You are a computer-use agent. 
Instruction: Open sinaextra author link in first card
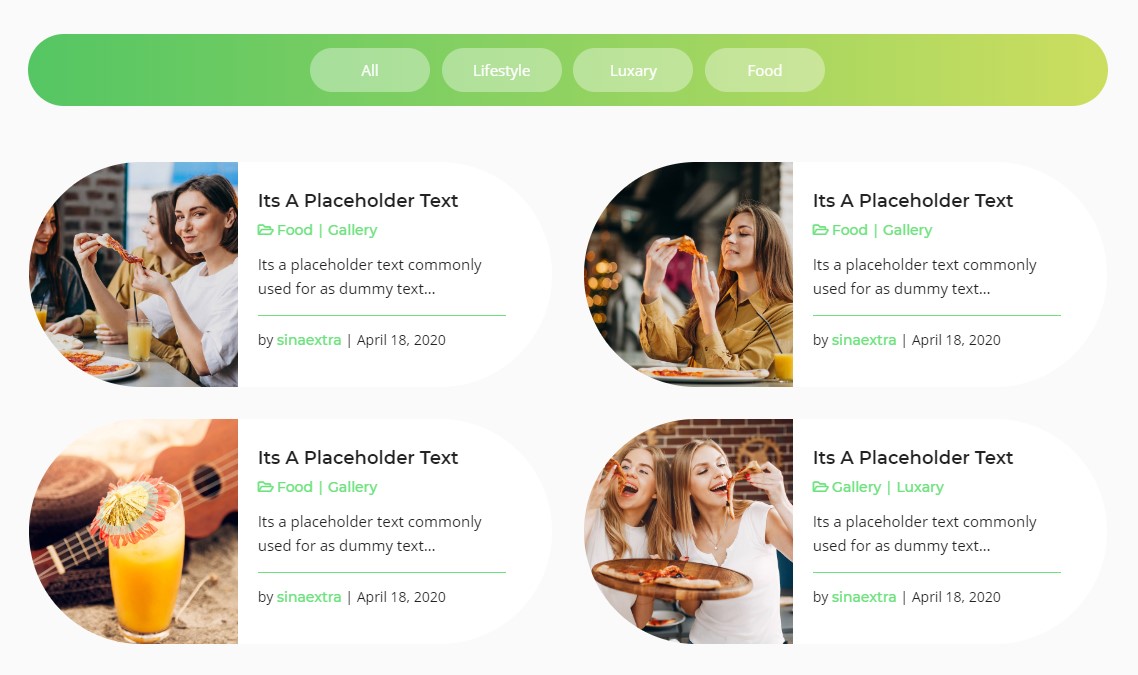click(309, 340)
